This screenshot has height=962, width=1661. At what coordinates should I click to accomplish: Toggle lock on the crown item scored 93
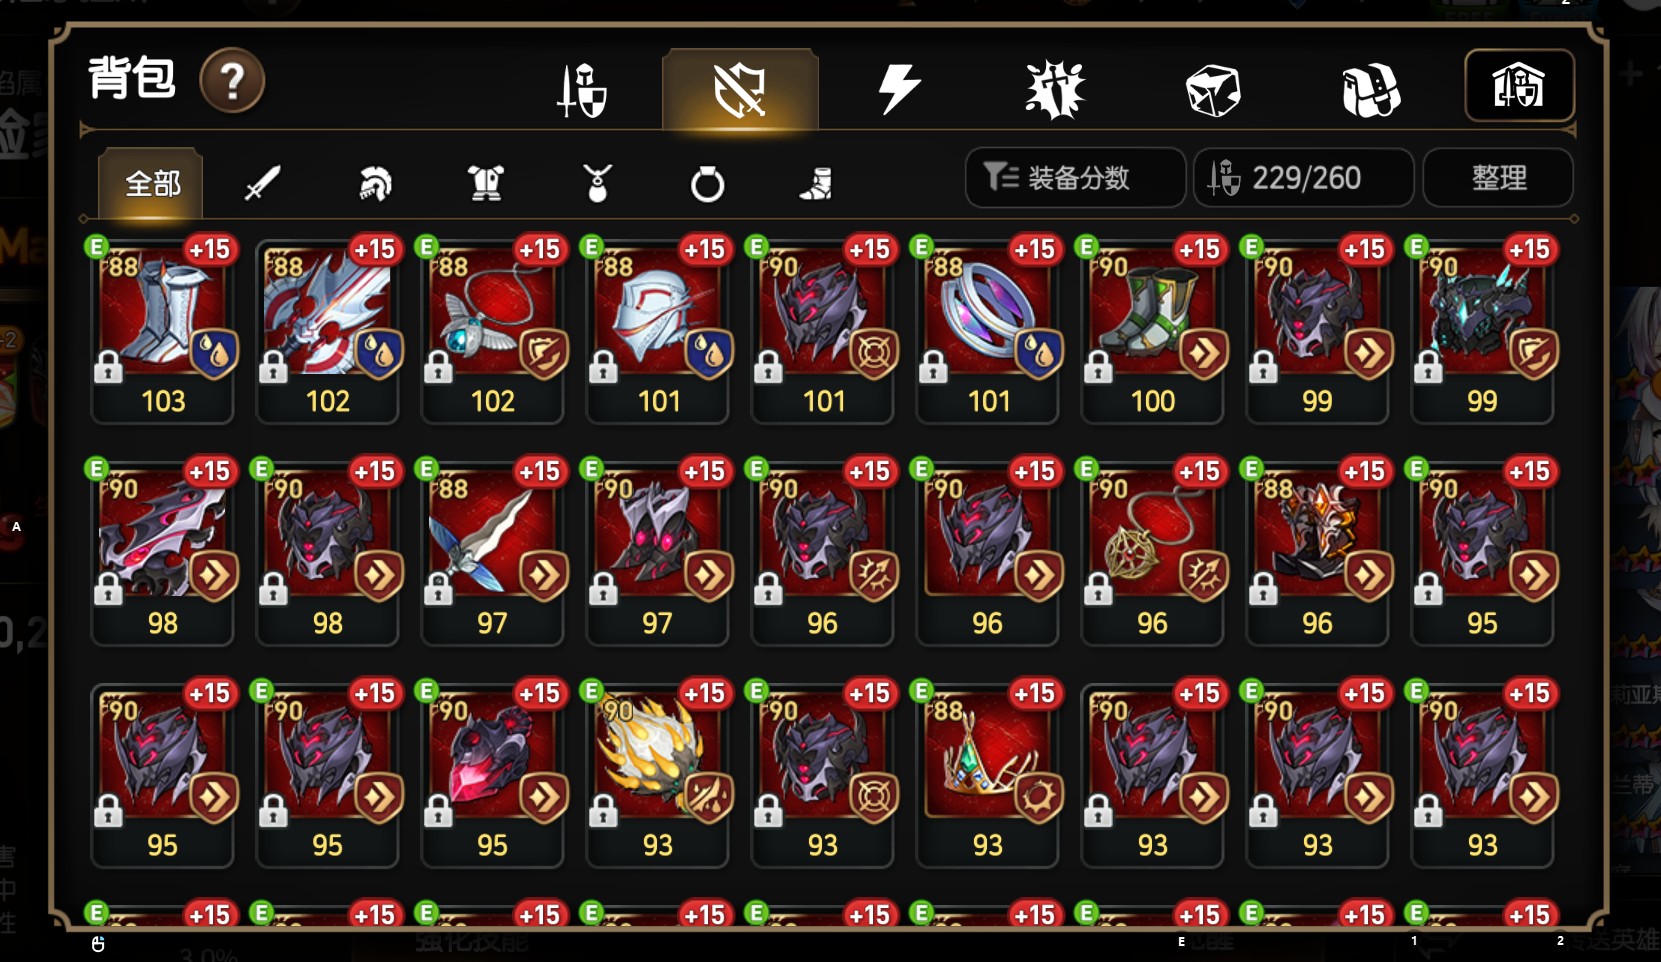tap(933, 811)
